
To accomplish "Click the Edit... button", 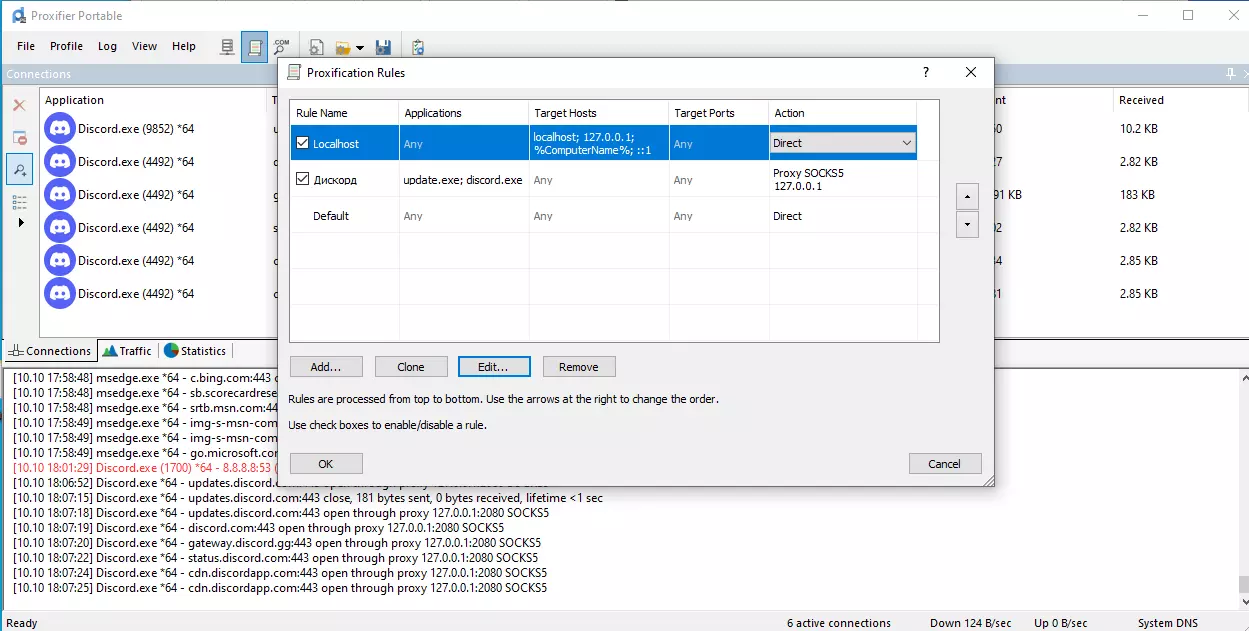I will click(493, 367).
